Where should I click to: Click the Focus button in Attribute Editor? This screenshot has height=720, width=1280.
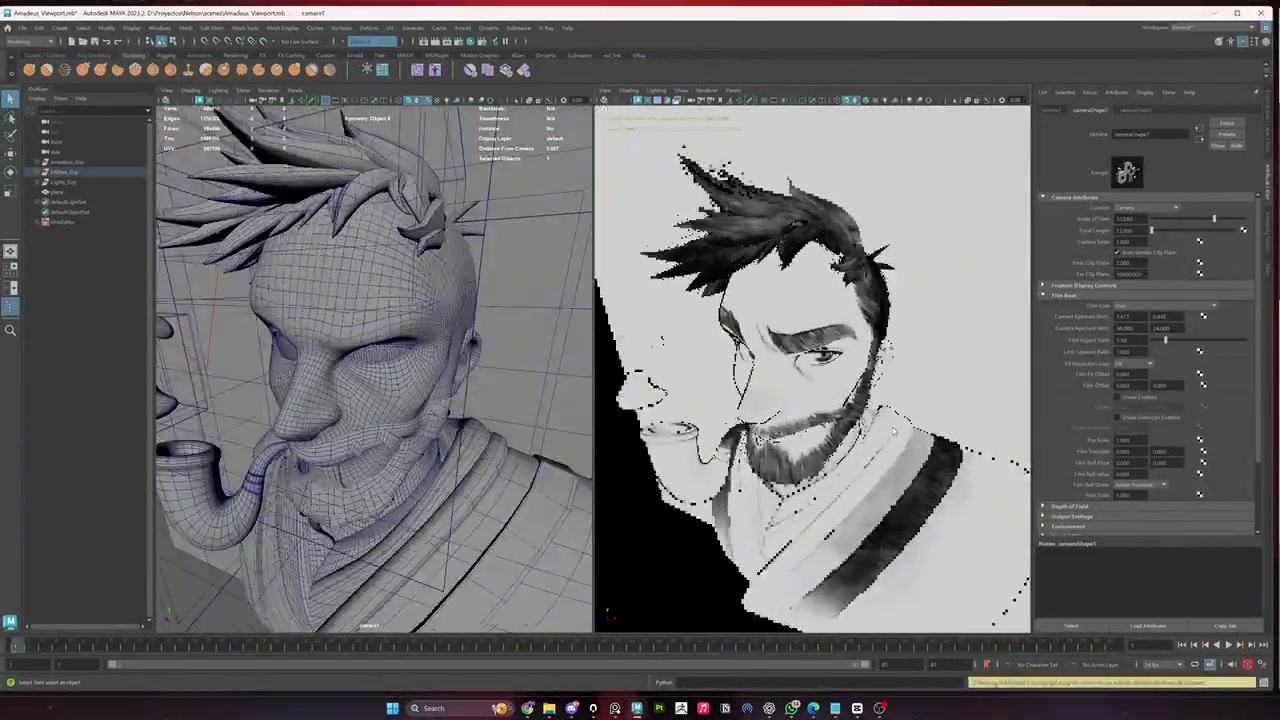pos(1227,123)
